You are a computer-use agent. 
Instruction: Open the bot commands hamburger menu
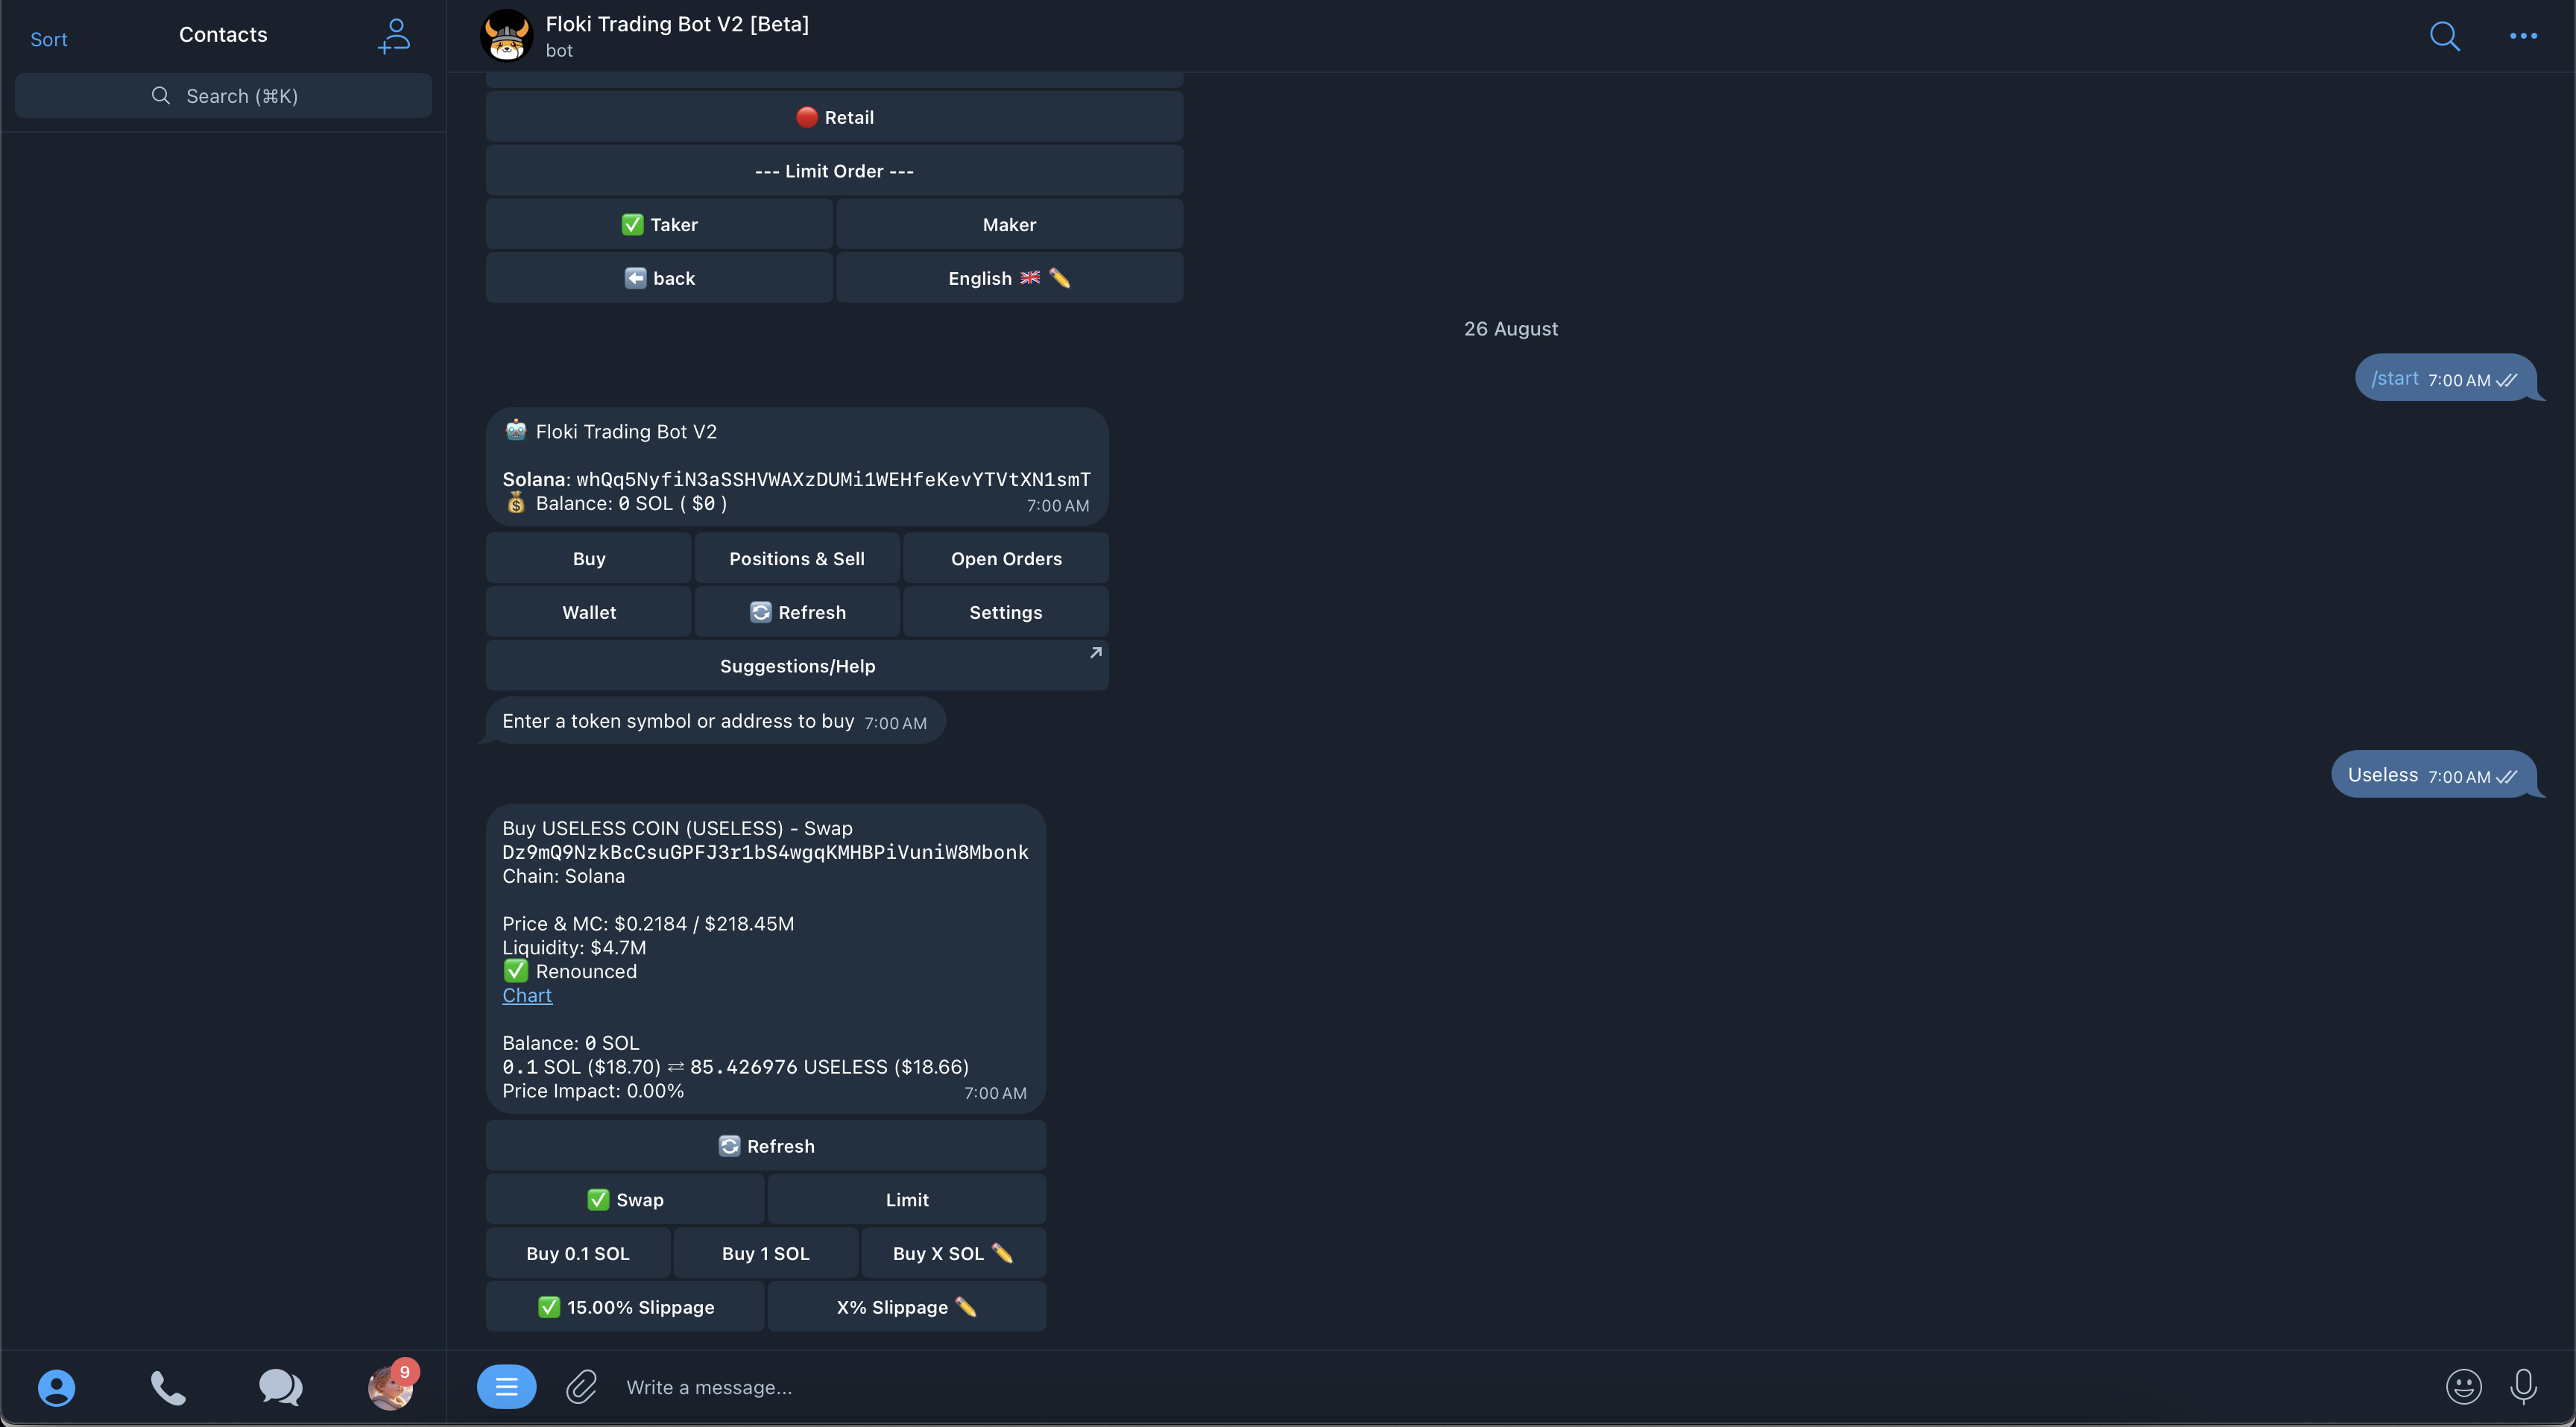click(x=506, y=1386)
